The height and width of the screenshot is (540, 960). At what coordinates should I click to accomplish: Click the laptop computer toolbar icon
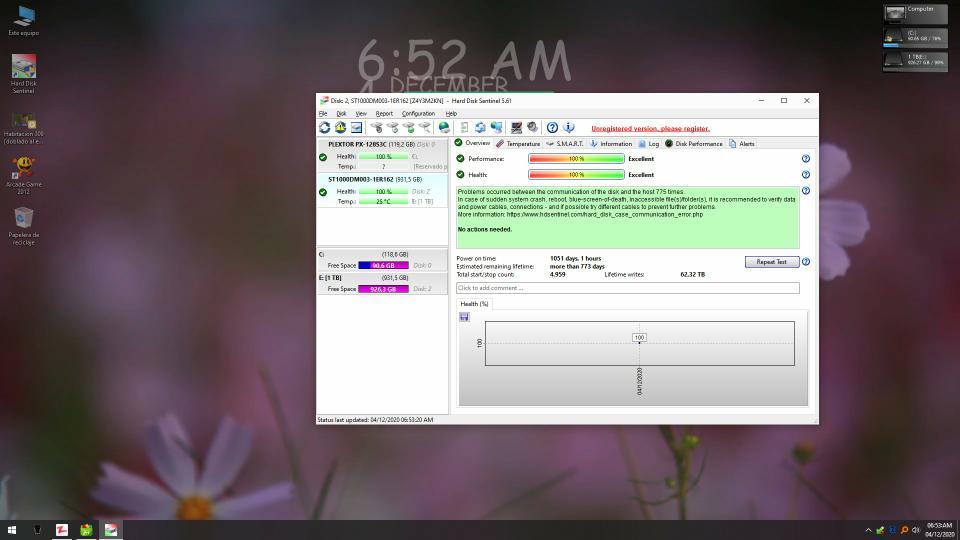tap(516, 127)
